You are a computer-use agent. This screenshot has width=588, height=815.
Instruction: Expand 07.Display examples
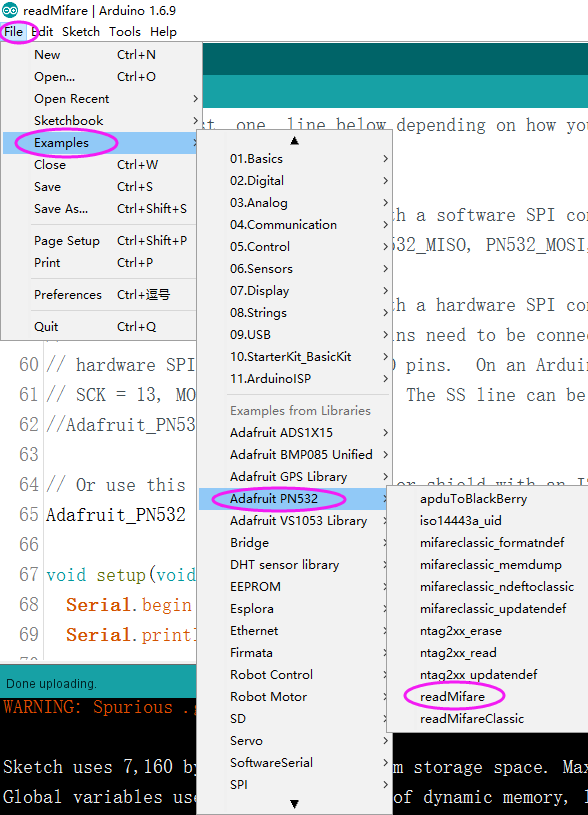click(x=294, y=291)
